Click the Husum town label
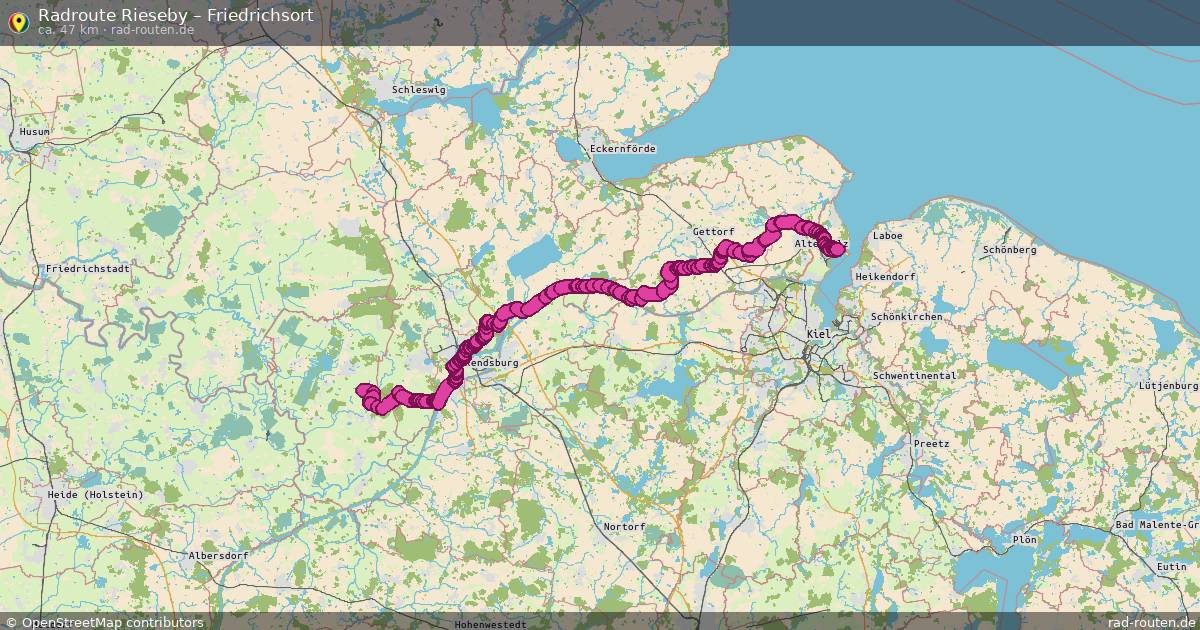This screenshot has height=630, width=1200. pyautogui.click(x=33, y=132)
